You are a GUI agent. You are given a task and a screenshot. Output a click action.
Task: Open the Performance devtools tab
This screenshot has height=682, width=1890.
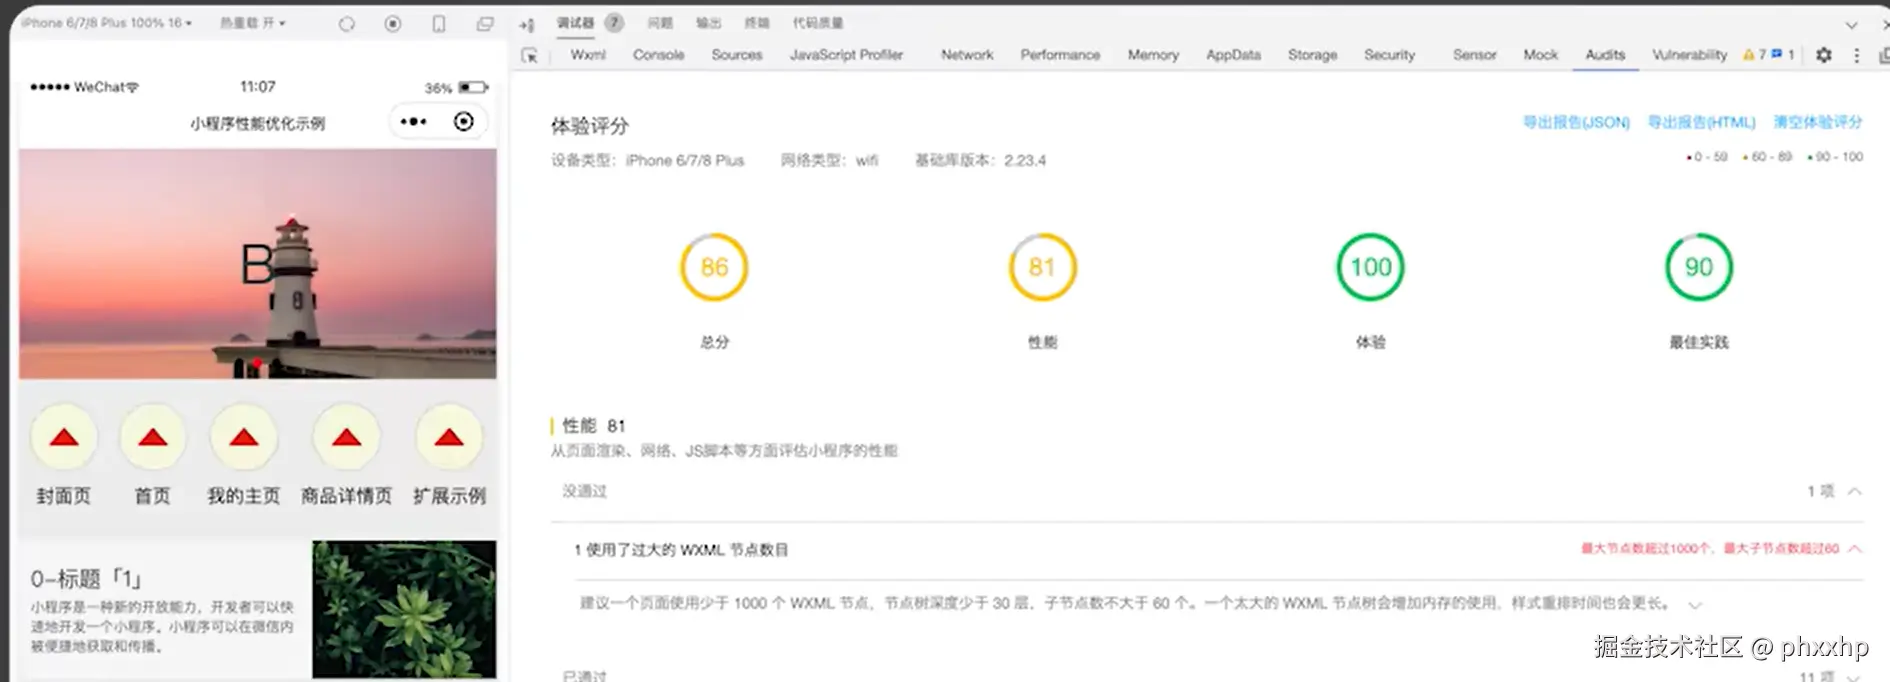coord(1060,55)
